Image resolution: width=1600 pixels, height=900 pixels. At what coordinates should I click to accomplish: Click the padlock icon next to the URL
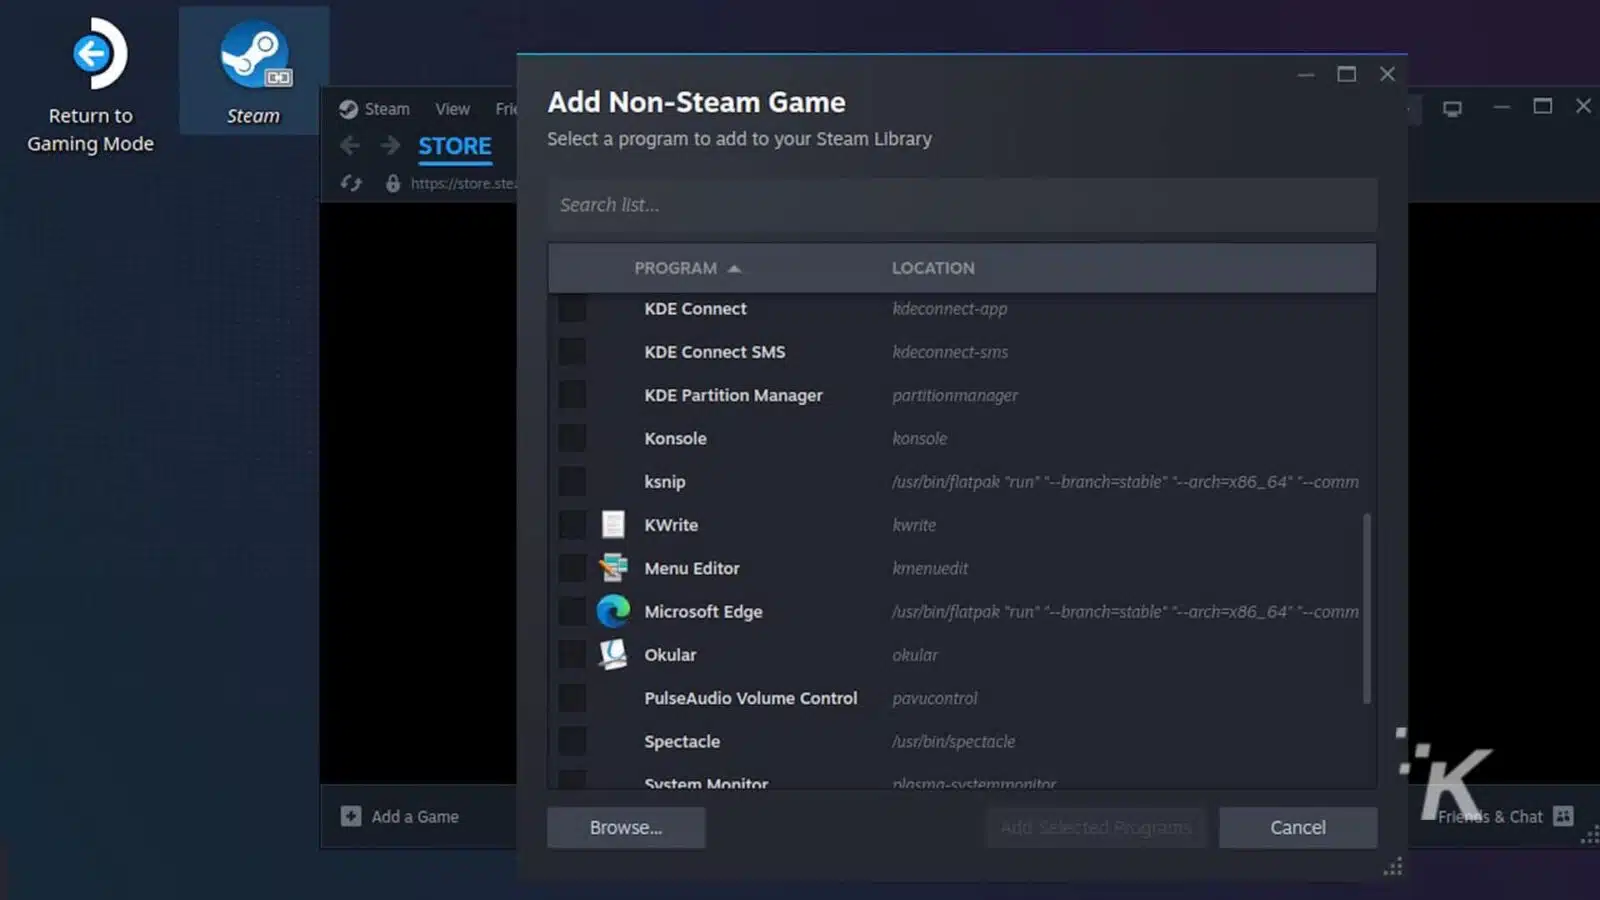392,184
